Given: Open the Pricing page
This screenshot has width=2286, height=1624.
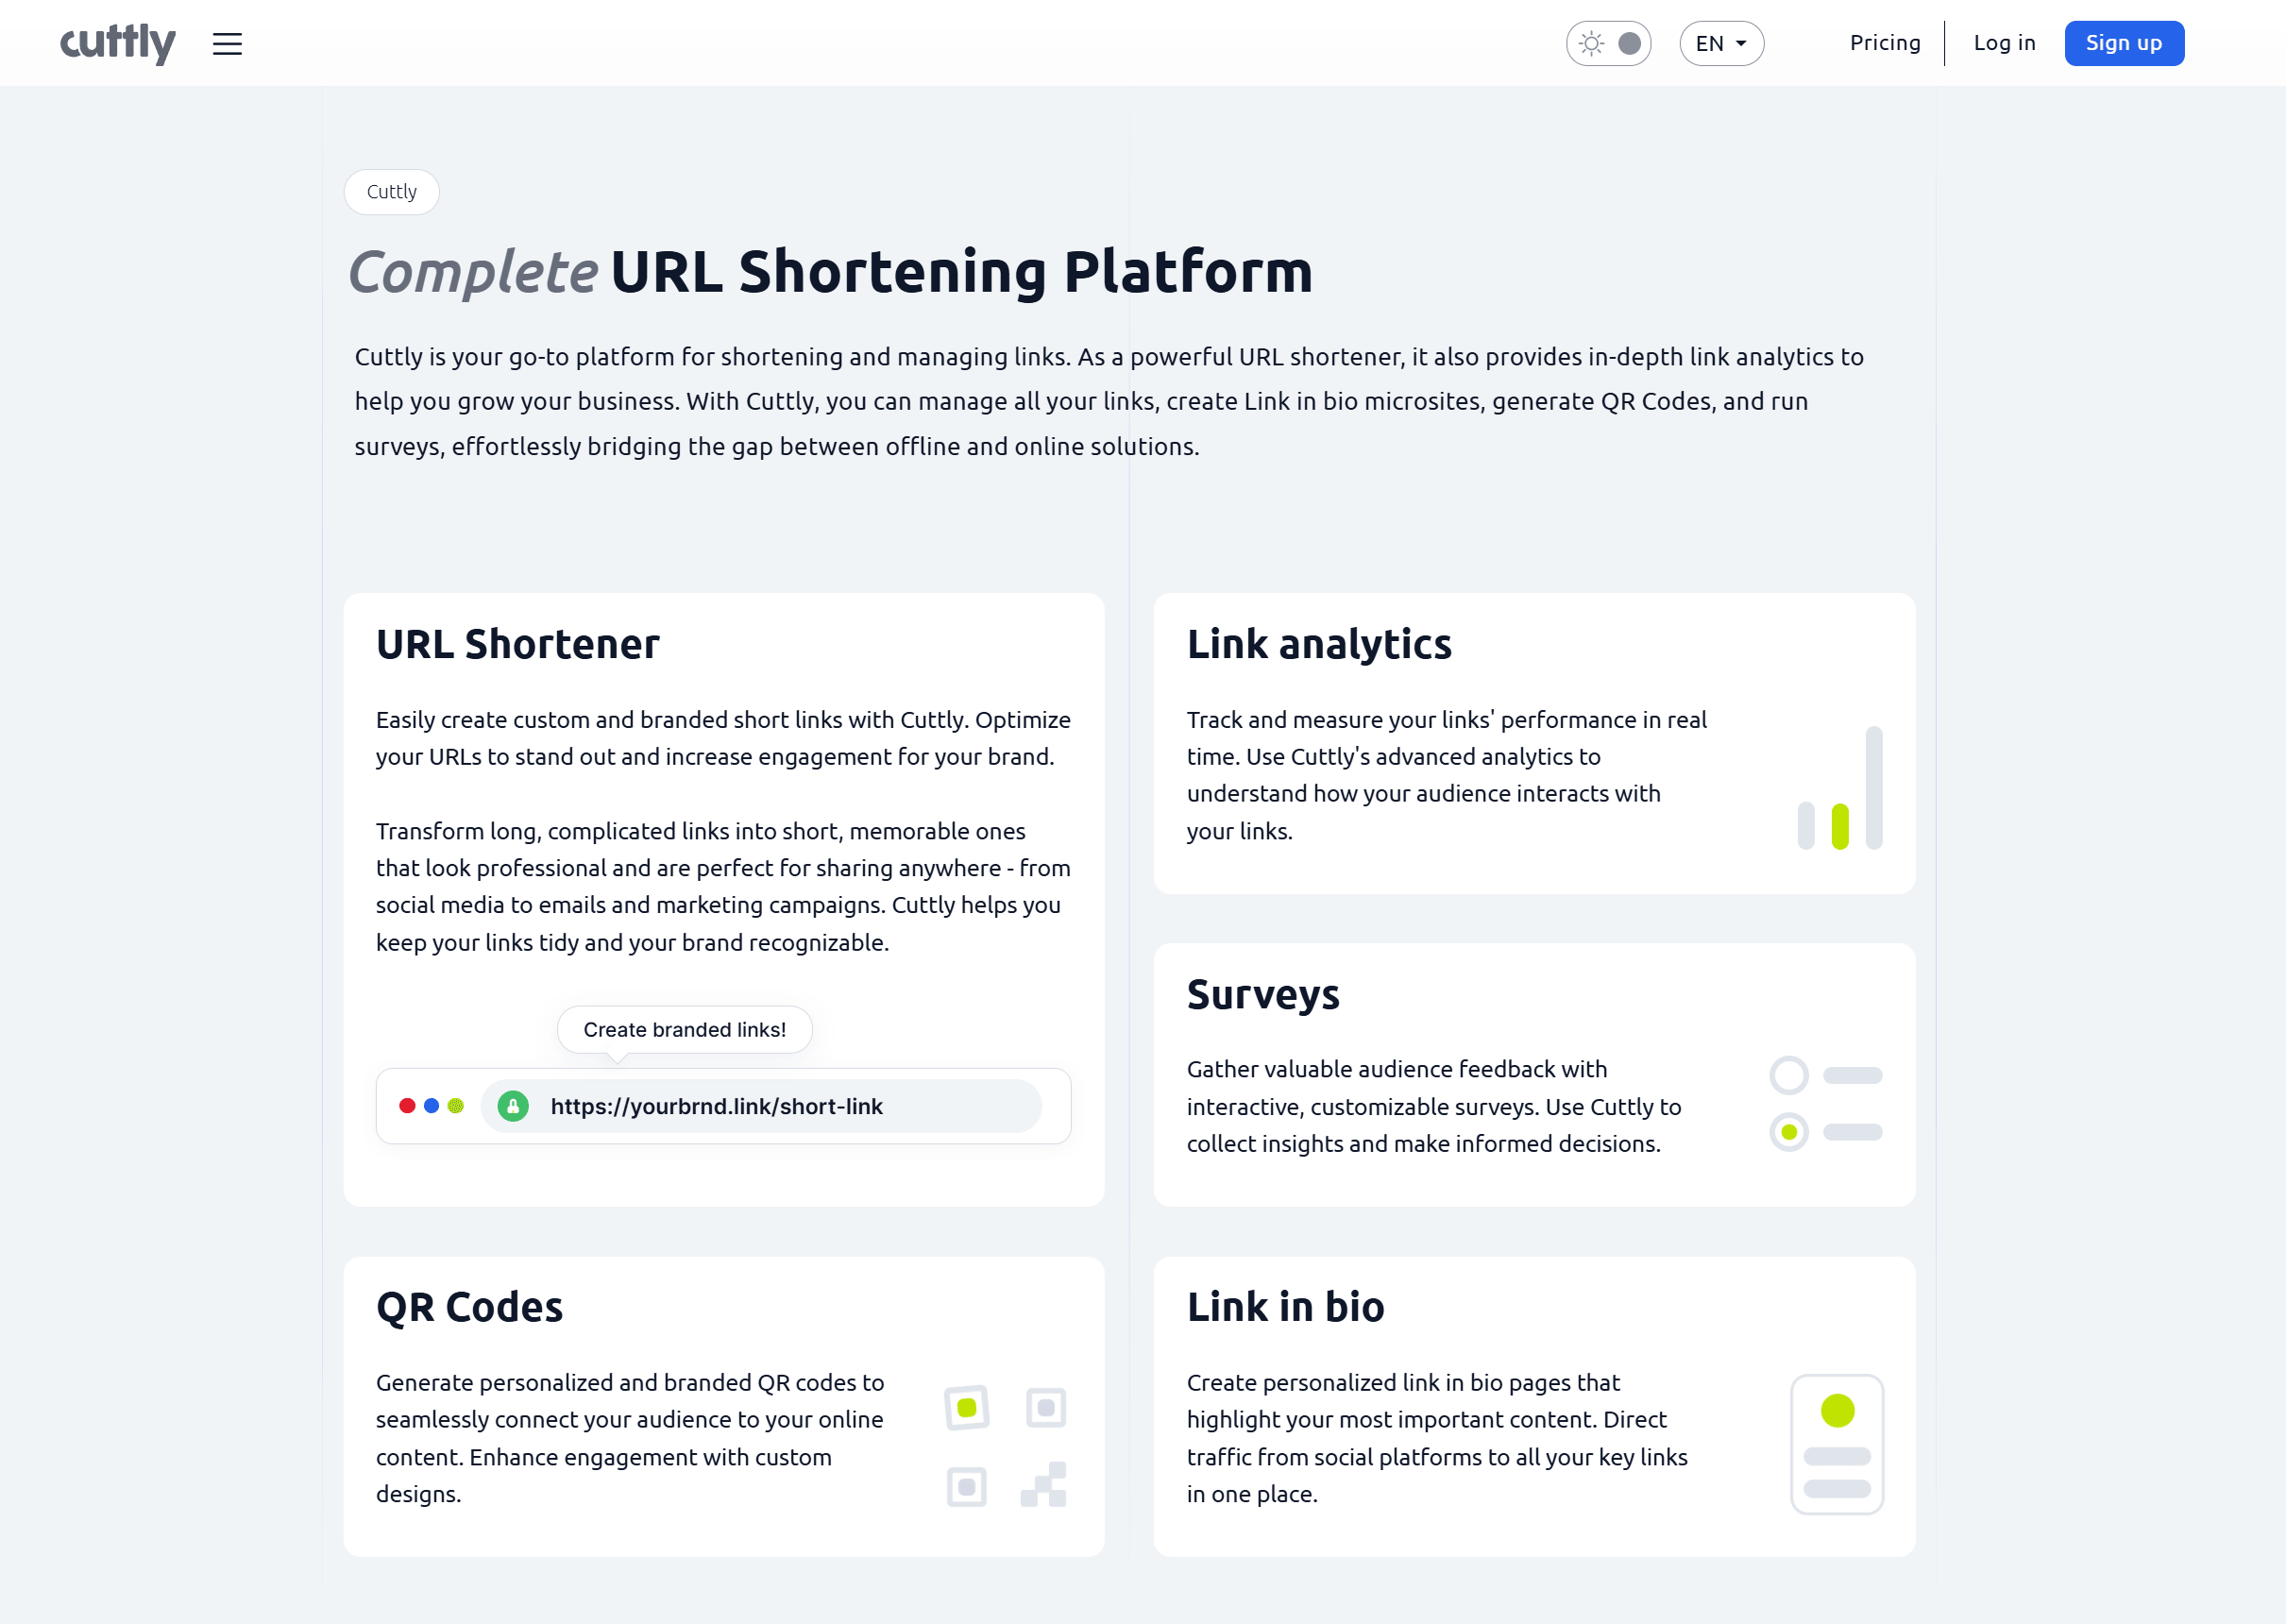Looking at the screenshot, I should tap(1884, 43).
